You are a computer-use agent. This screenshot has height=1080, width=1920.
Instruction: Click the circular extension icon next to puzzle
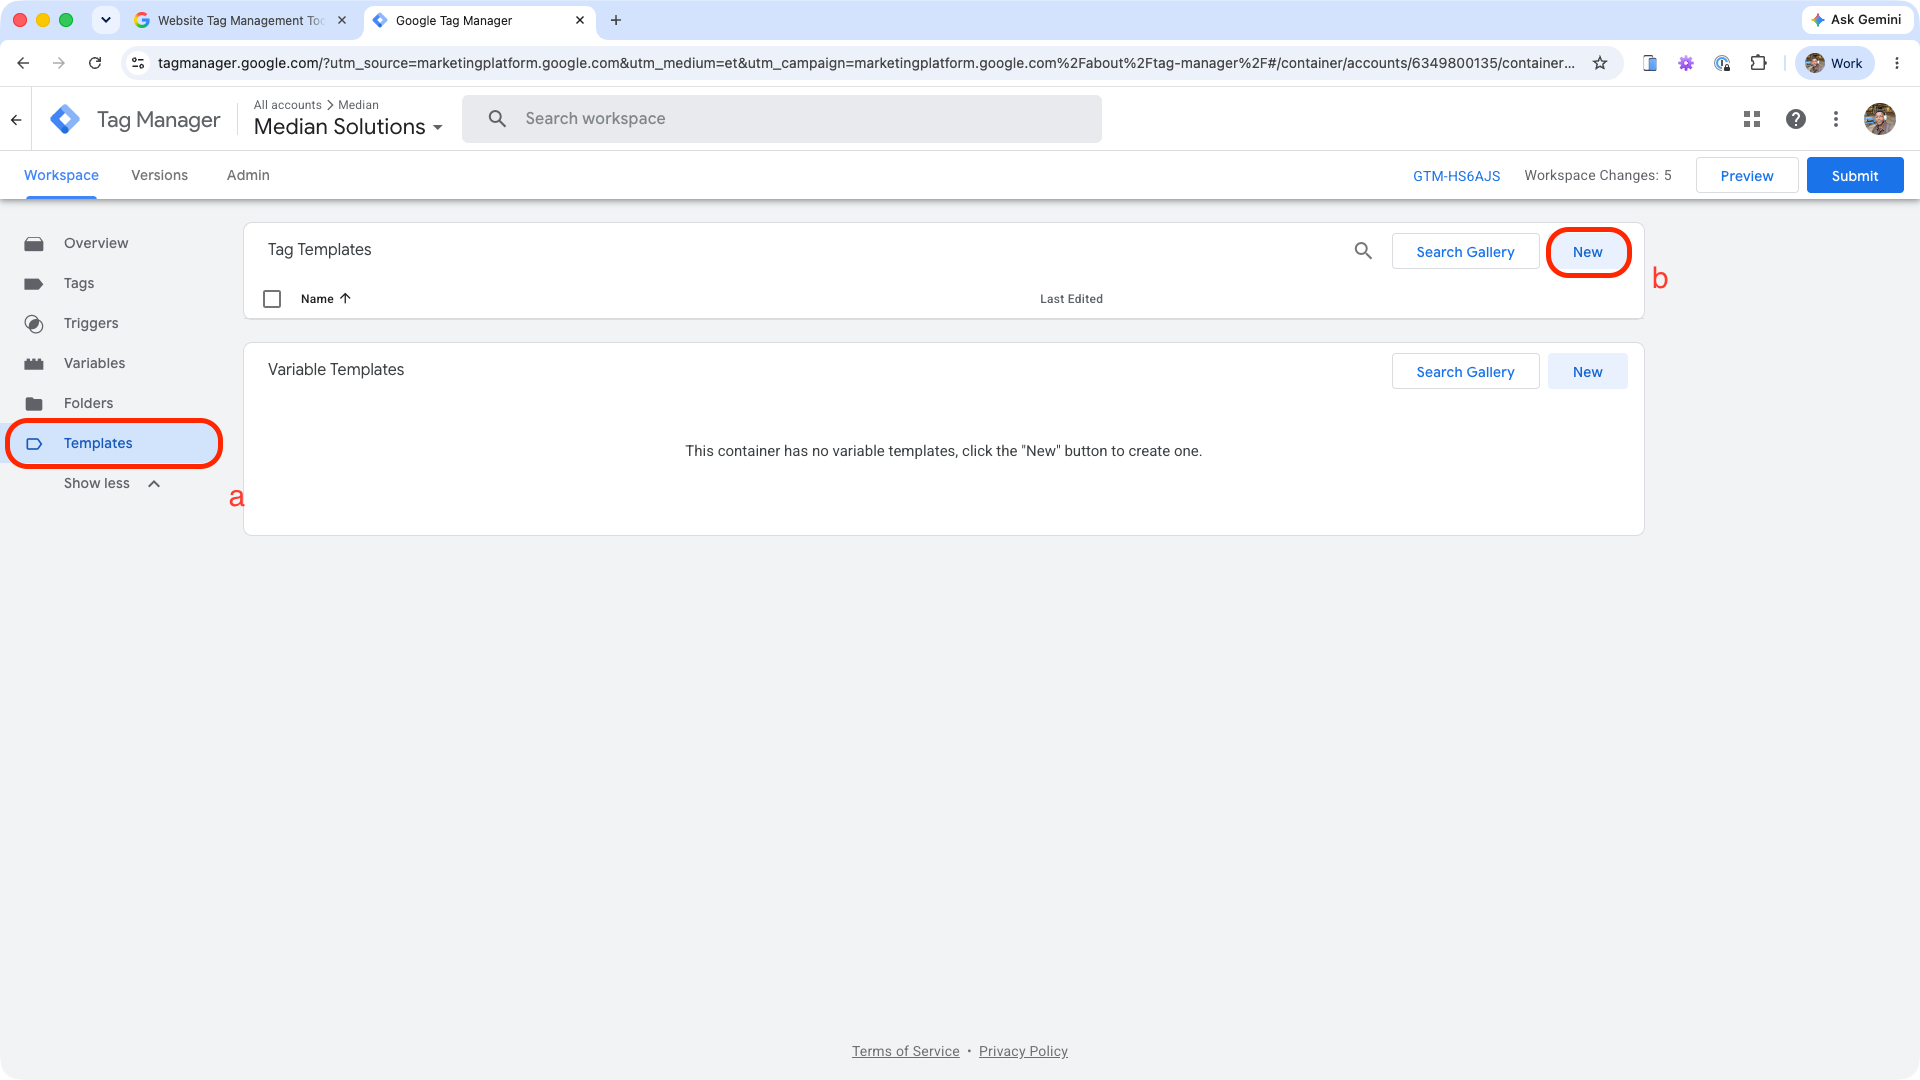[x=1722, y=63]
